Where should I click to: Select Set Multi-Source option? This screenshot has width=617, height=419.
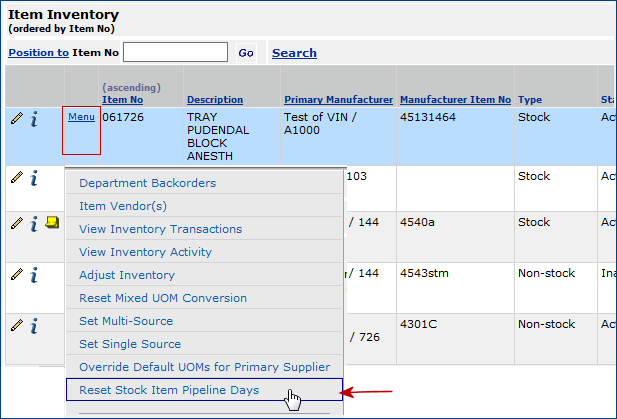[126, 321]
